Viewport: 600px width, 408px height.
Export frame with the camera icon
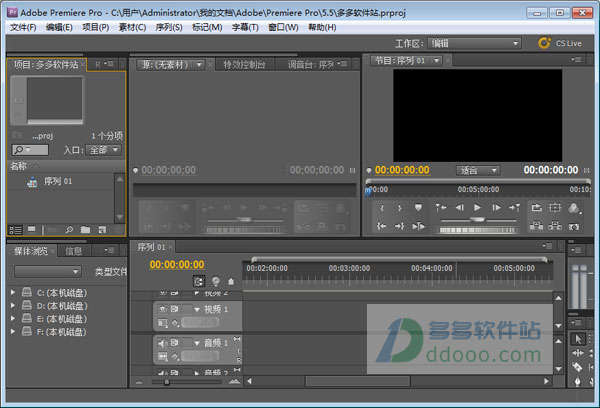click(574, 227)
